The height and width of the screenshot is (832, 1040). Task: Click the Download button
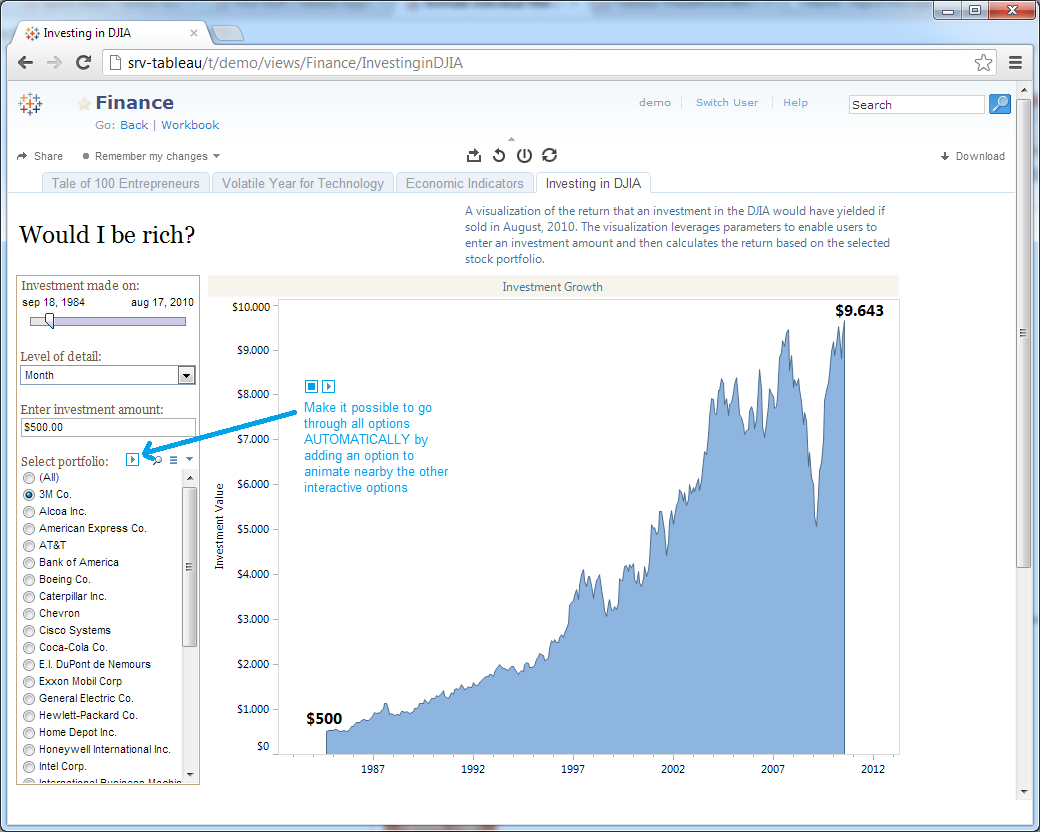[972, 156]
